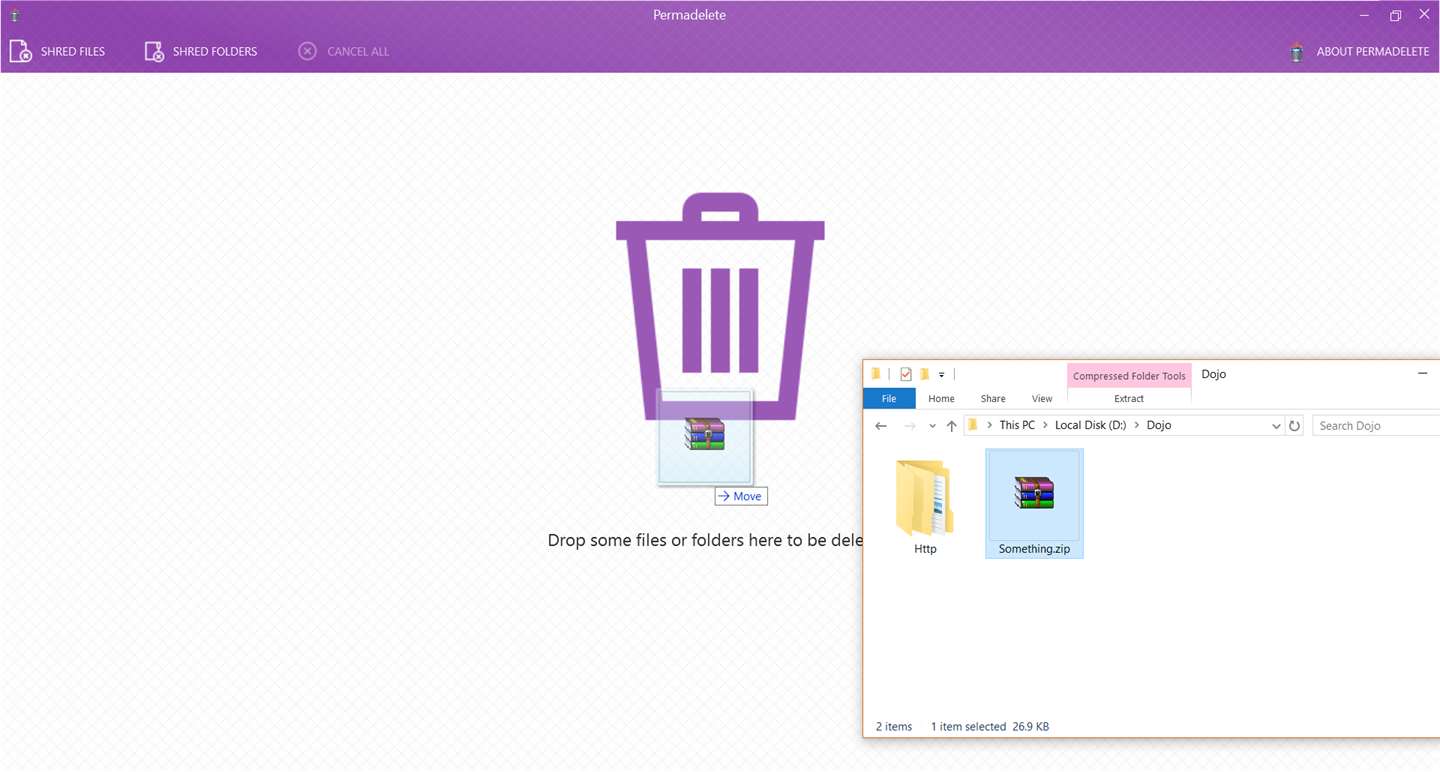Viewport: 1440px width, 772px height.
Task: Click This PC breadcrumb
Action: 1017,425
